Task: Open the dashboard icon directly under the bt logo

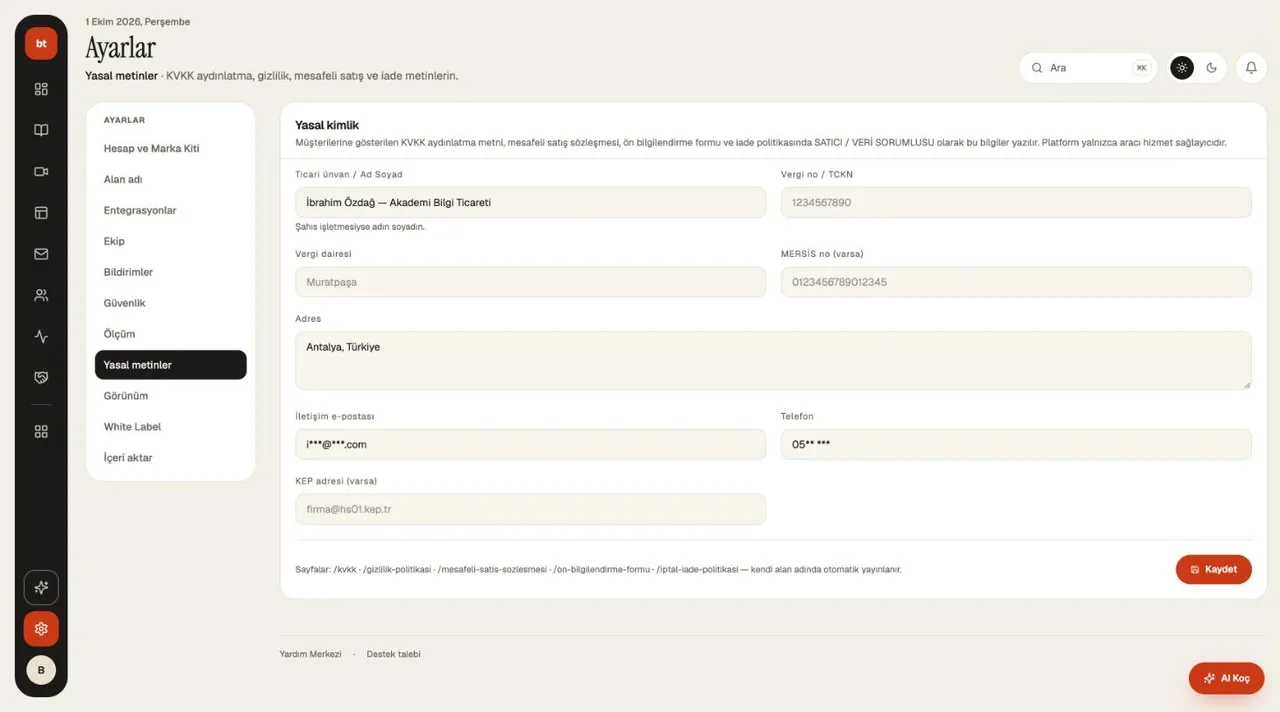Action: click(41, 89)
